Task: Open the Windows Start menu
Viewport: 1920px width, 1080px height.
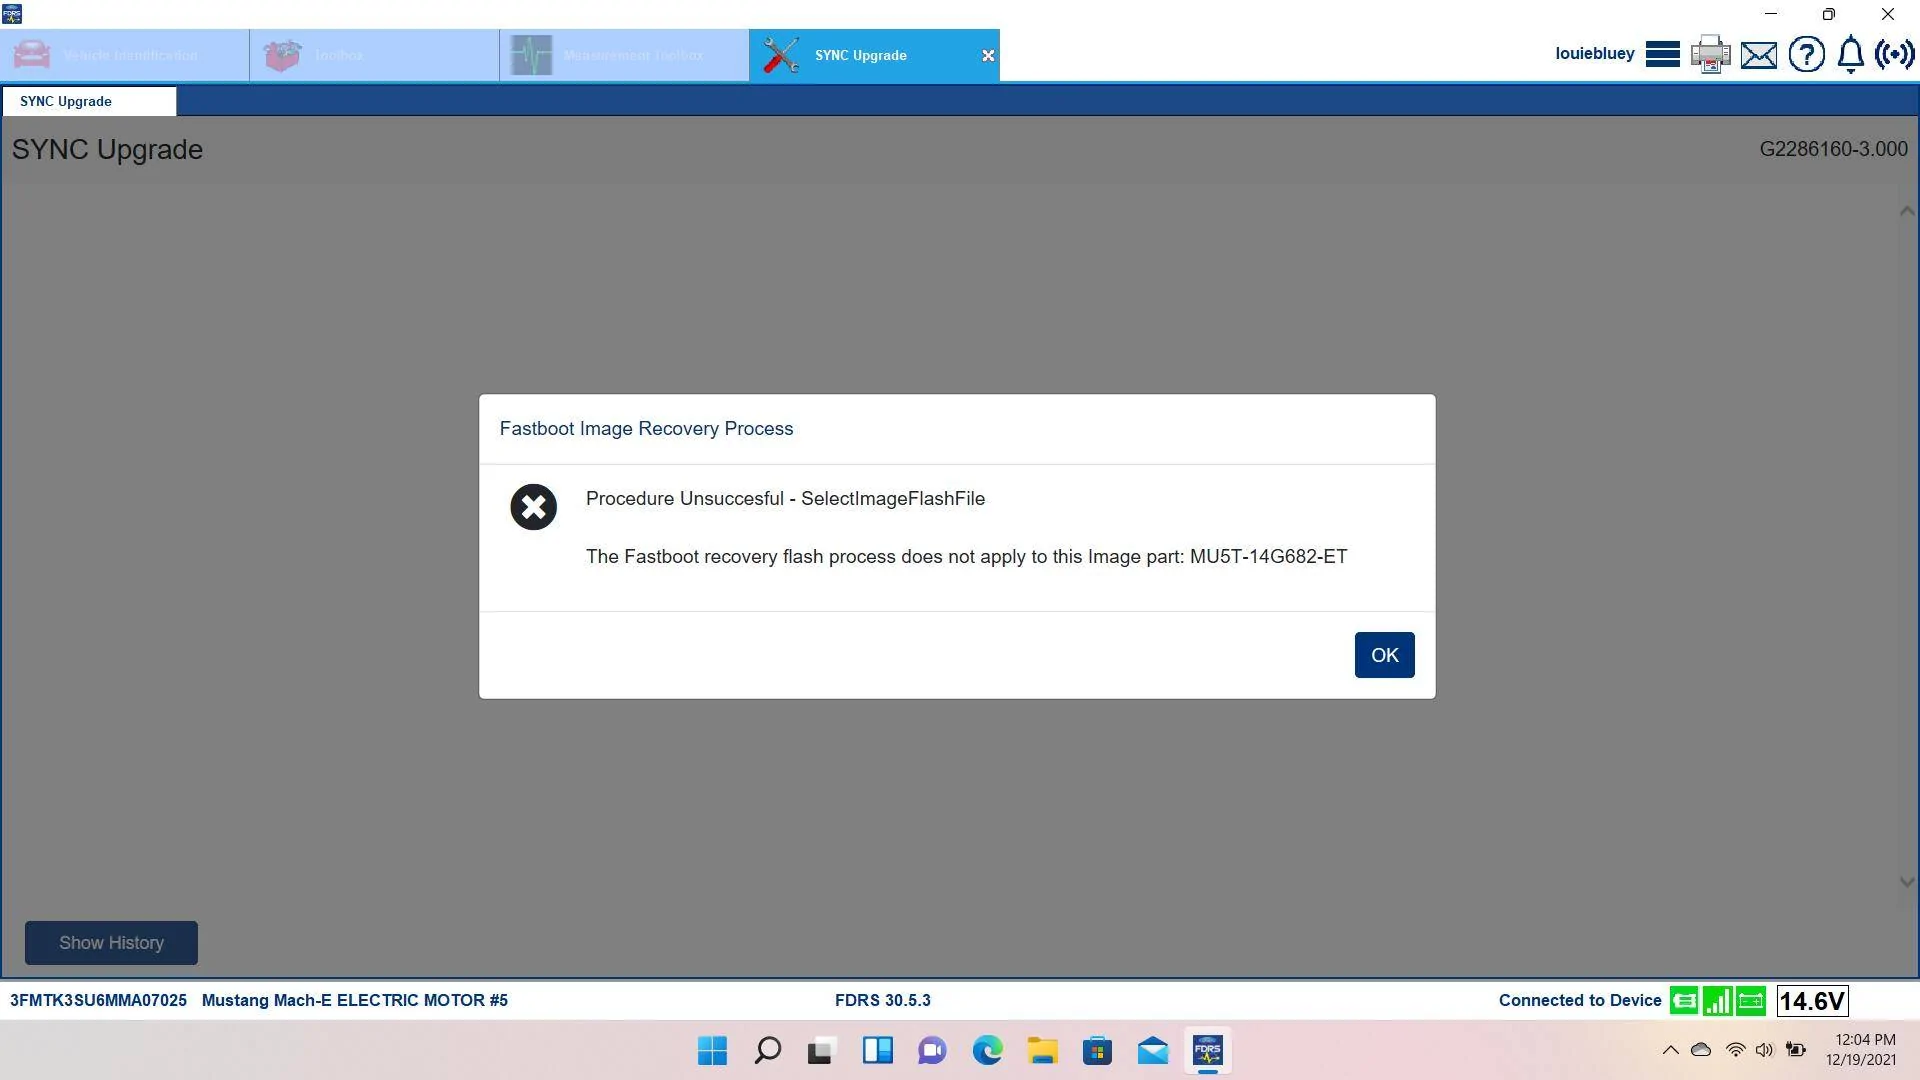Action: pos(713,1051)
